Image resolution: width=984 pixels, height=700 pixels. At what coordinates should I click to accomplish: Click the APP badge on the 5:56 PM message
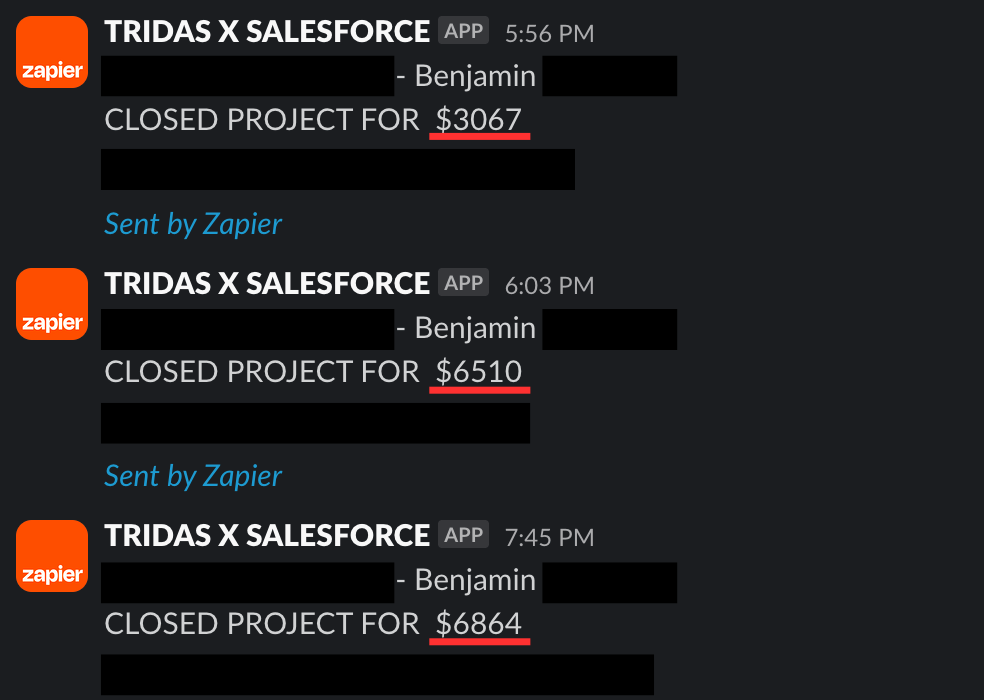tap(463, 31)
